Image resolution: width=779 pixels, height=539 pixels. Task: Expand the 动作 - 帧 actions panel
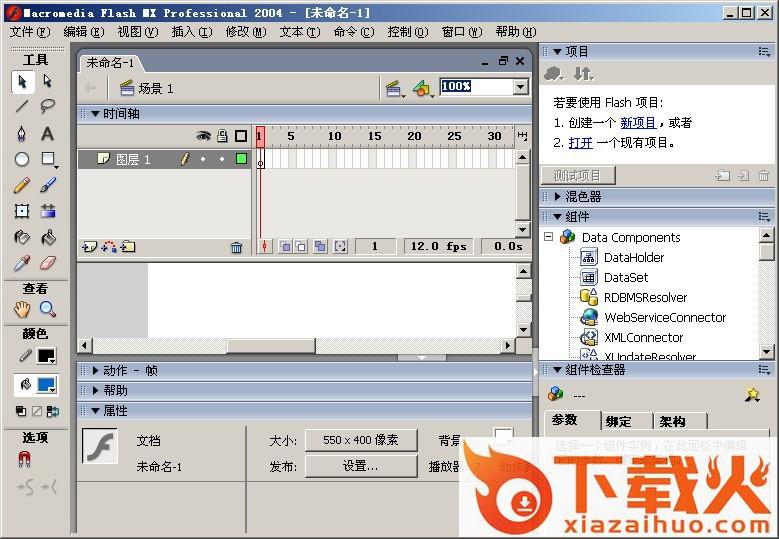pyautogui.click(x=95, y=370)
